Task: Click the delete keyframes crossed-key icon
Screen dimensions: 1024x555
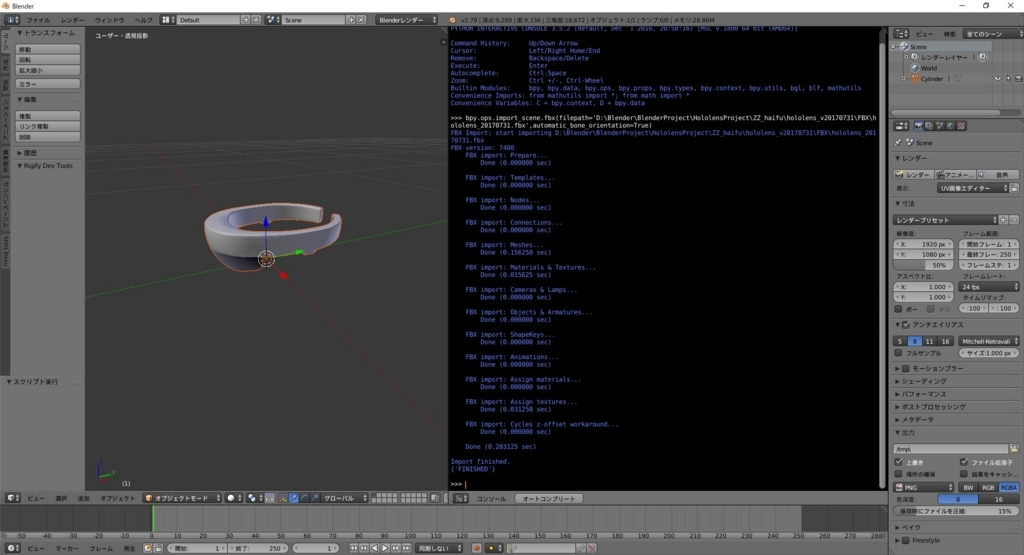Action: tap(592, 548)
